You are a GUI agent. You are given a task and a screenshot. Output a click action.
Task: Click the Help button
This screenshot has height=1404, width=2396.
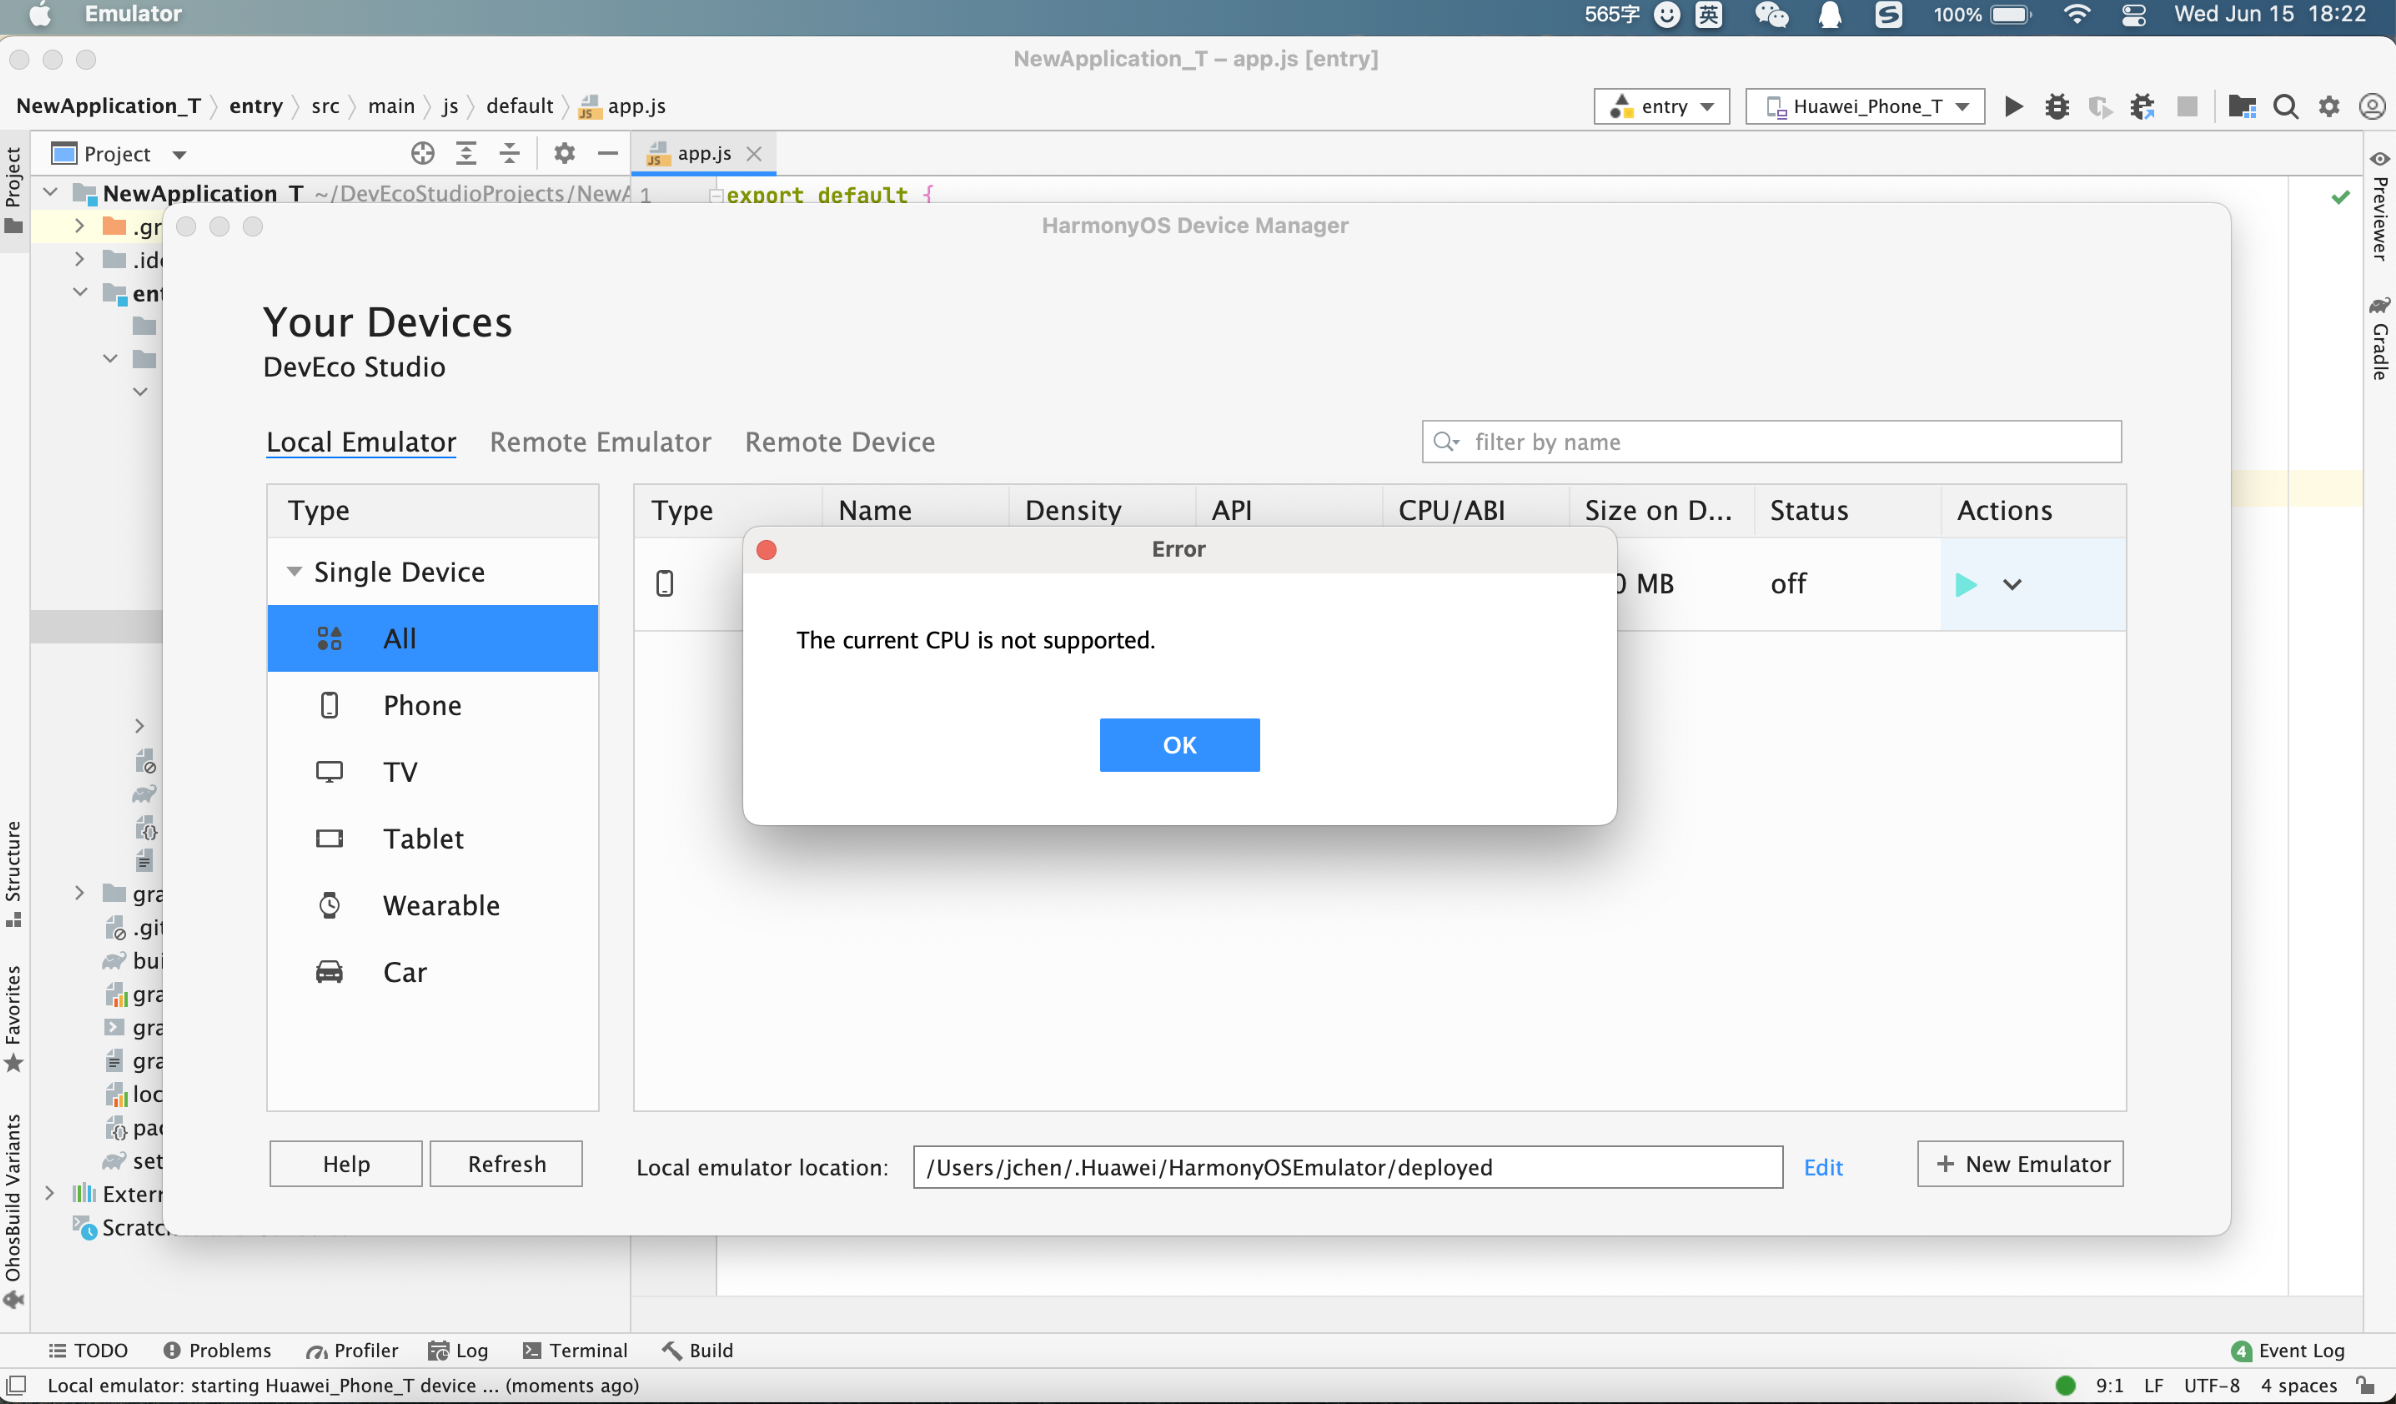[x=346, y=1164]
